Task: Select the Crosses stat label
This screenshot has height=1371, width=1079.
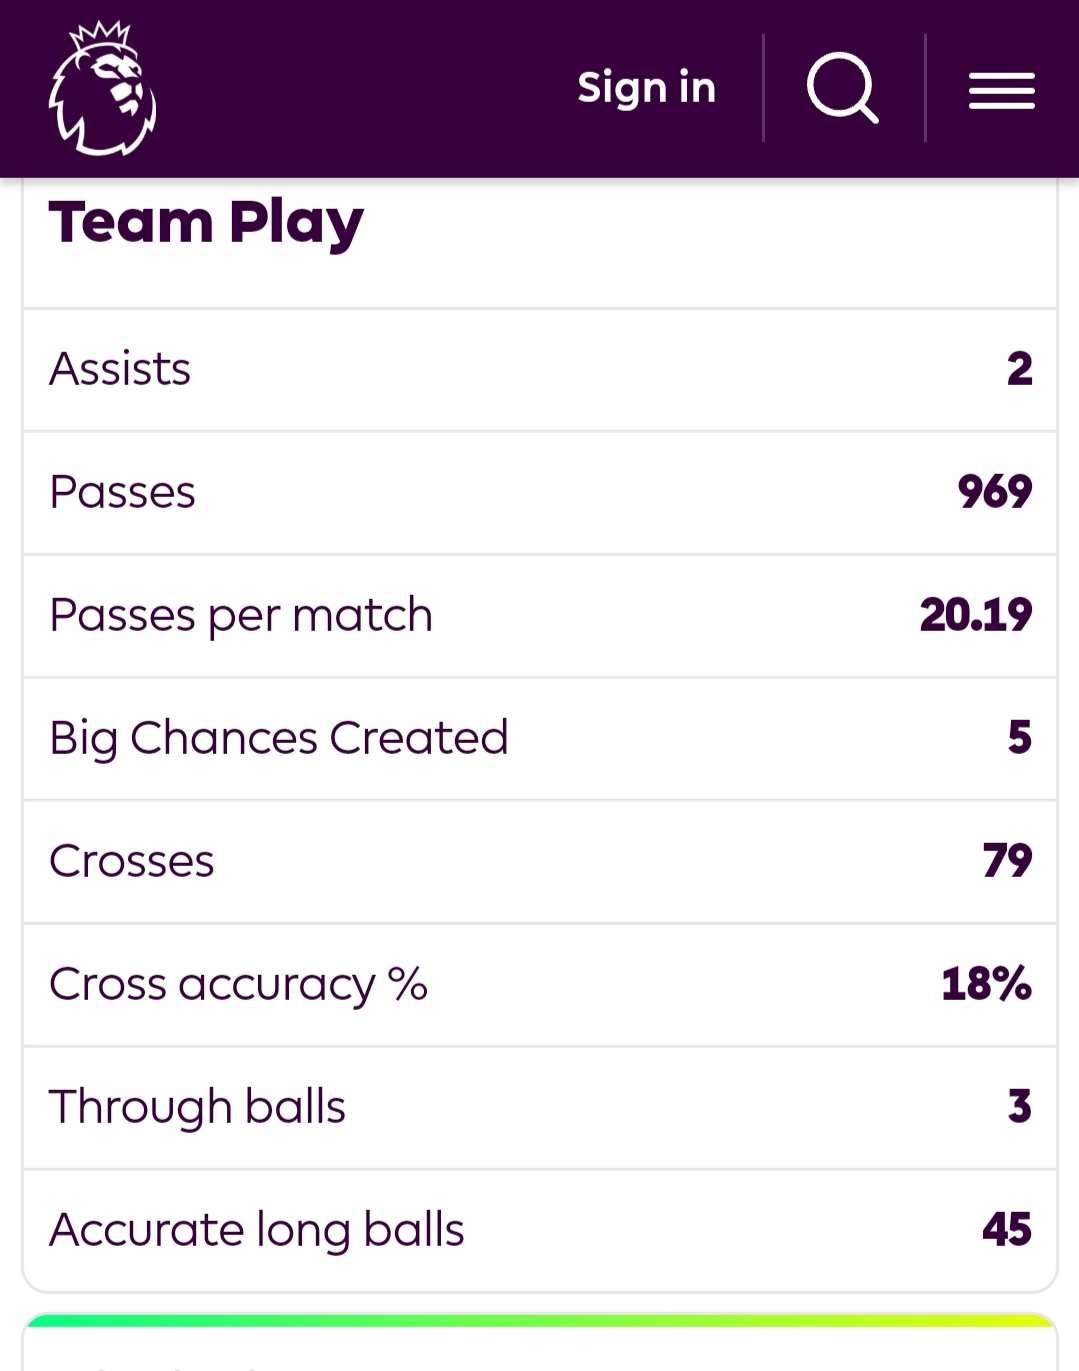Action: (132, 861)
